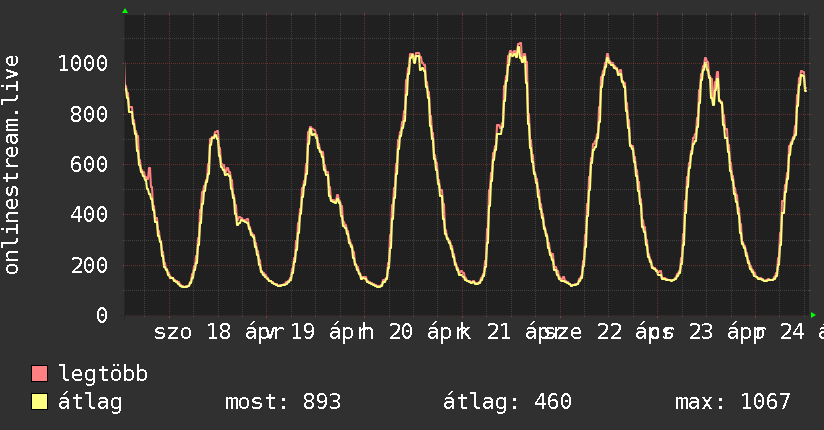Click the green arrow at X axis end
Image resolution: width=824 pixels, height=430 pixels.
tap(813, 315)
